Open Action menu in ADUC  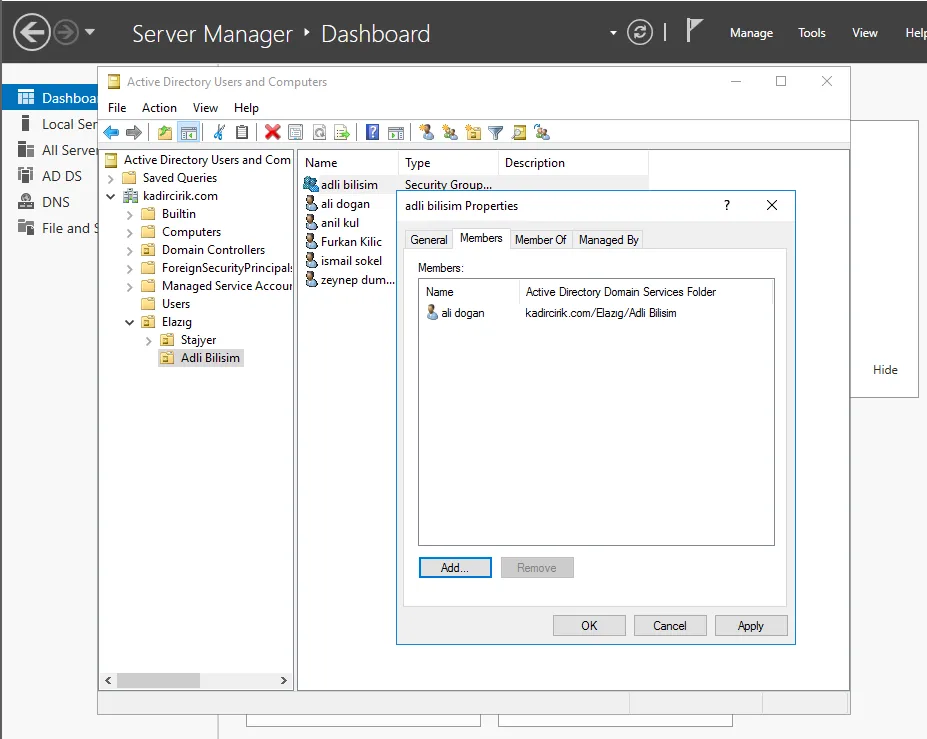click(159, 108)
